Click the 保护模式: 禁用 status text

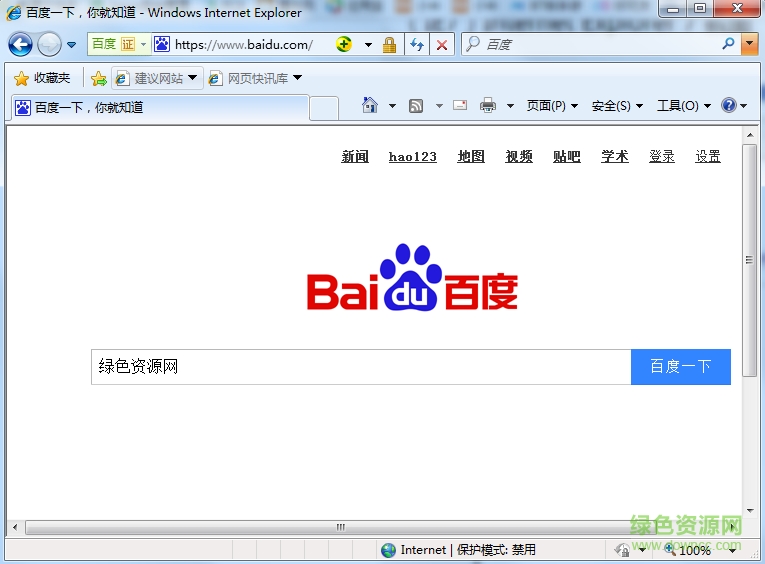point(496,550)
